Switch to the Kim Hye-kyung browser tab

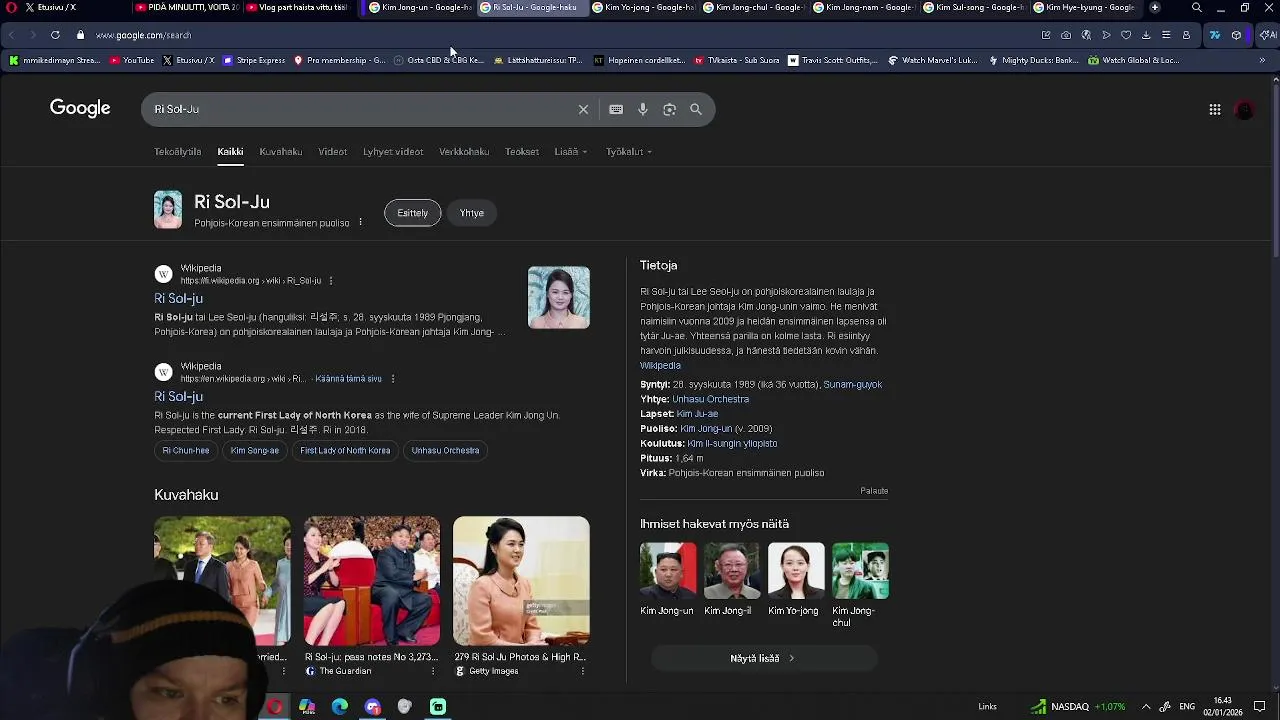click(1084, 7)
